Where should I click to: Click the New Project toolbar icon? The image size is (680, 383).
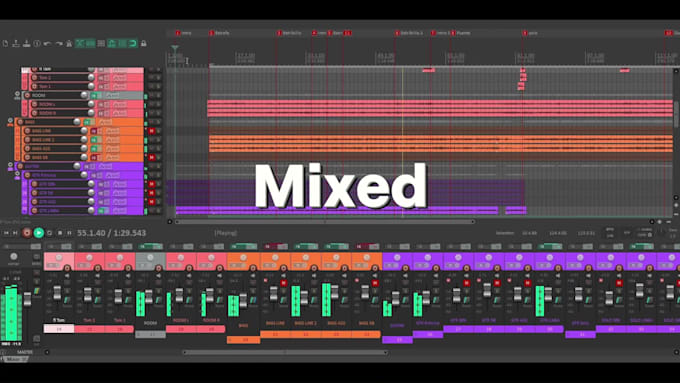[5, 43]
